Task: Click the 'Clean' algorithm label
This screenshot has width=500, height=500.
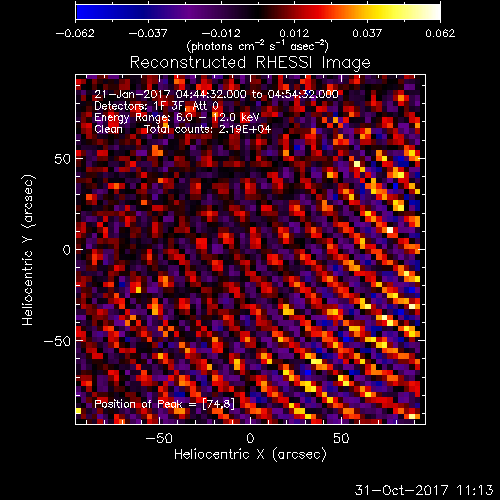Action: coord(108,129)
